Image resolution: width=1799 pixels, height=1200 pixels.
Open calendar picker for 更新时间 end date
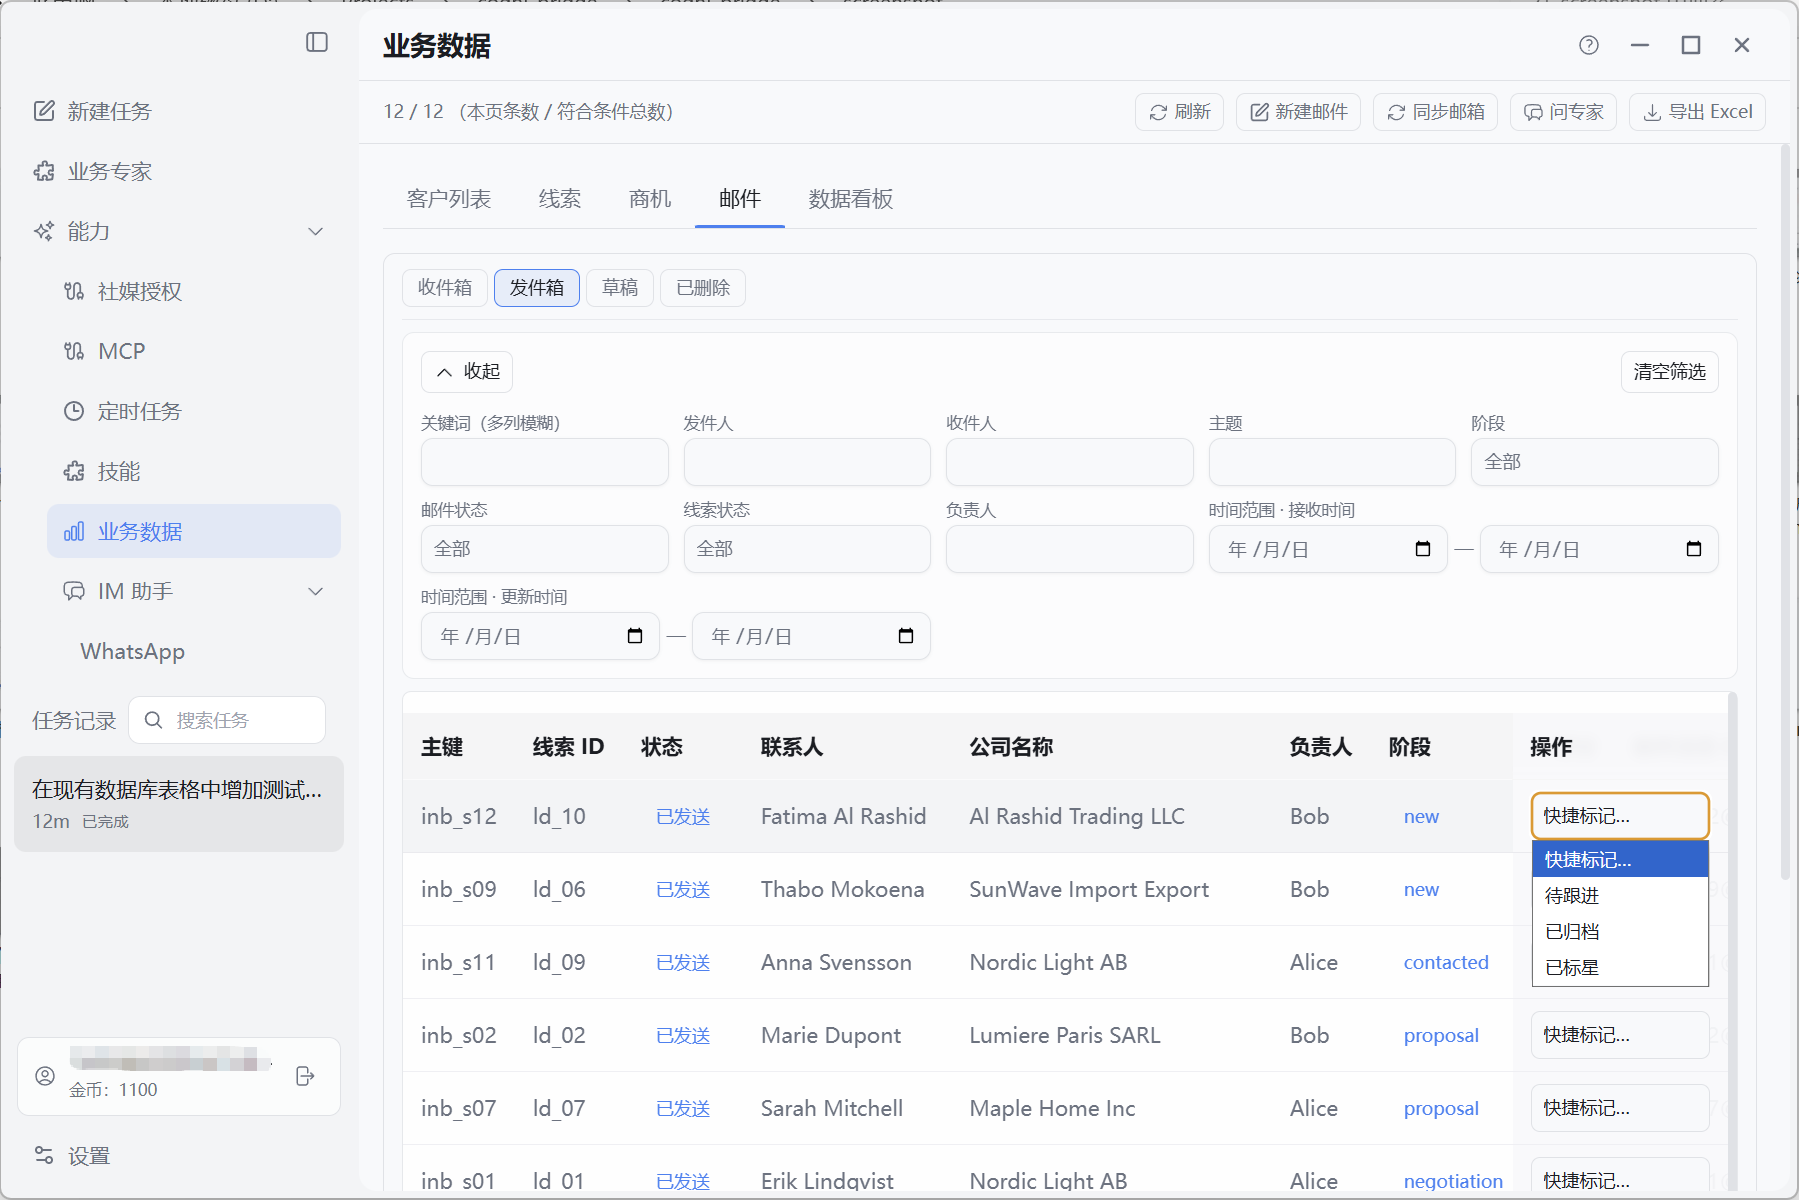[906, 636]
